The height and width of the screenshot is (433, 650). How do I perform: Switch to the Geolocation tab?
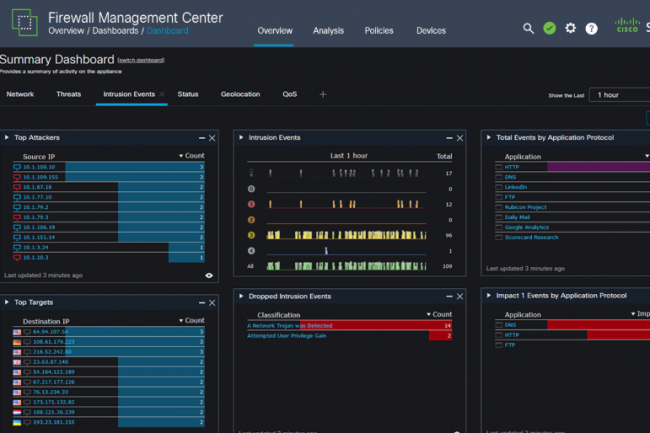[240, 95]
